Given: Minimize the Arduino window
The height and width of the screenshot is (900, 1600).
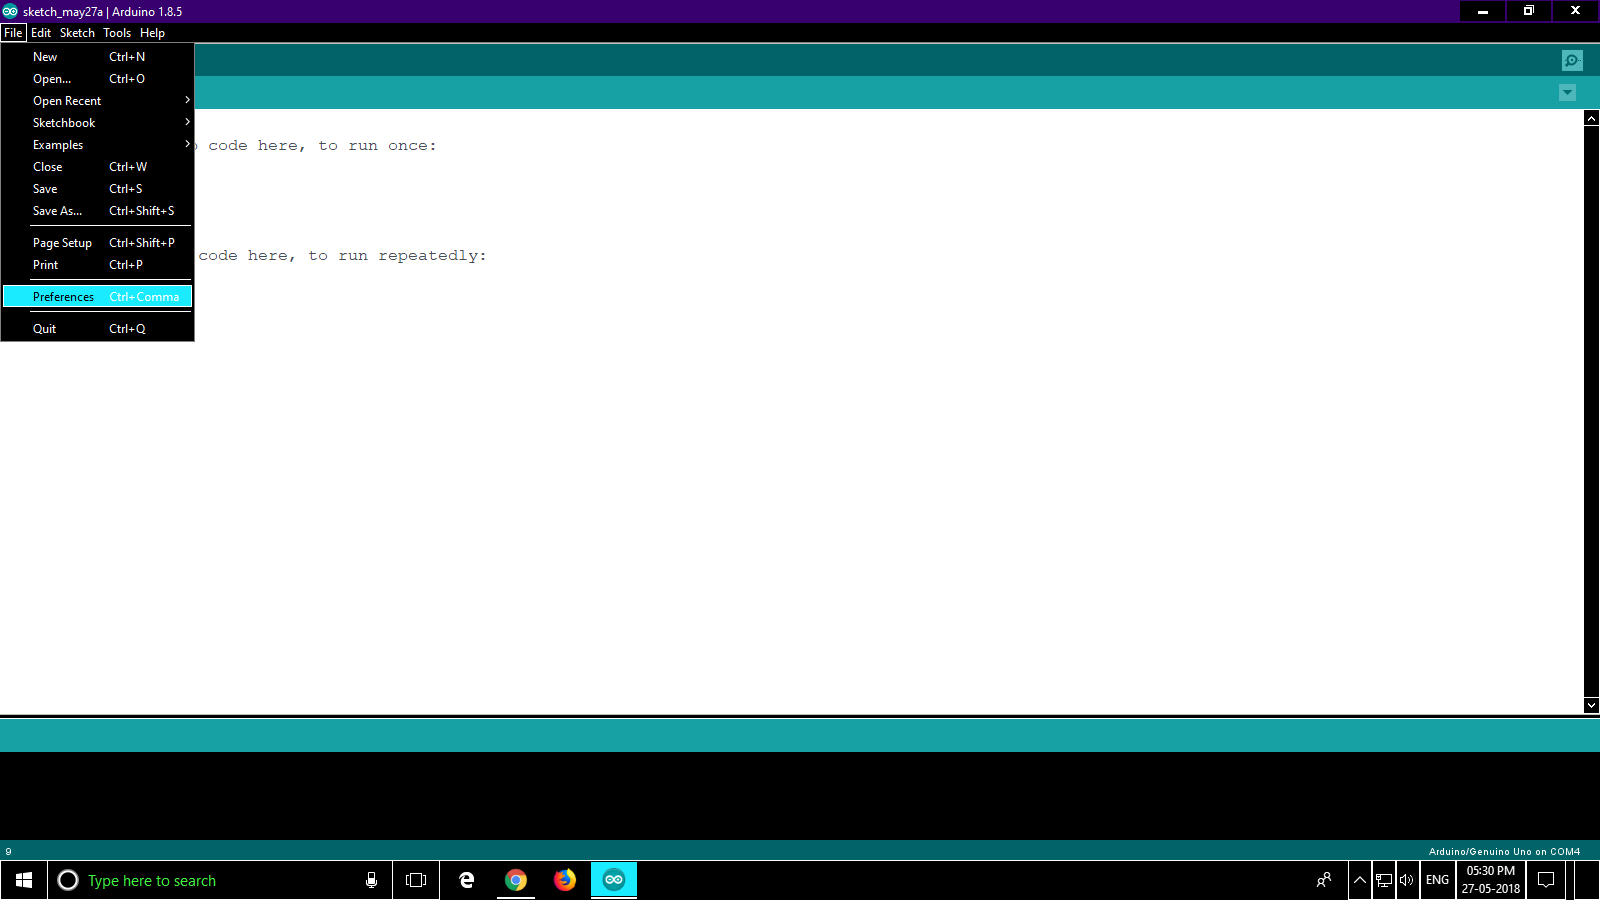Looking at the screenshot, I should pos(1483,11).
